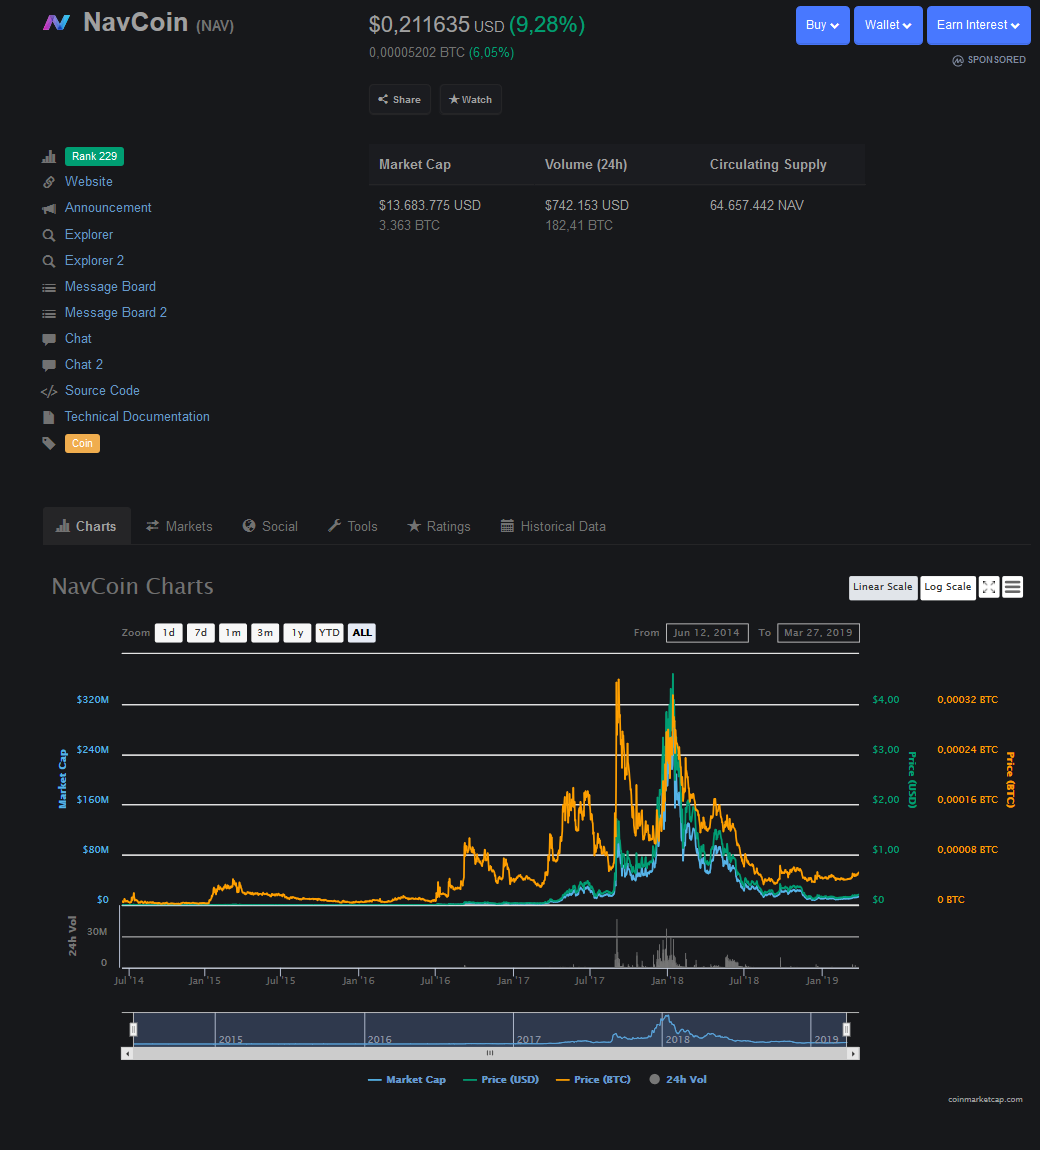Click the sponsored CoinMarketCap logo icon
Screen dimensions: 1040x1150
click(x=958, y=60)
